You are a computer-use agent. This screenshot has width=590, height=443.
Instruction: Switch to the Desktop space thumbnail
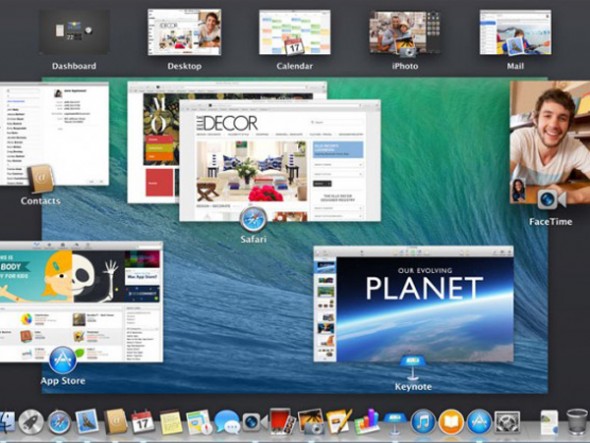[184, 32]
